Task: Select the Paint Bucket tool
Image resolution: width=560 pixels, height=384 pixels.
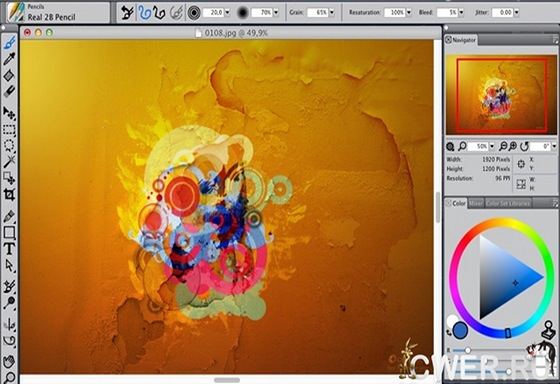Action: [x=9, y=75]
